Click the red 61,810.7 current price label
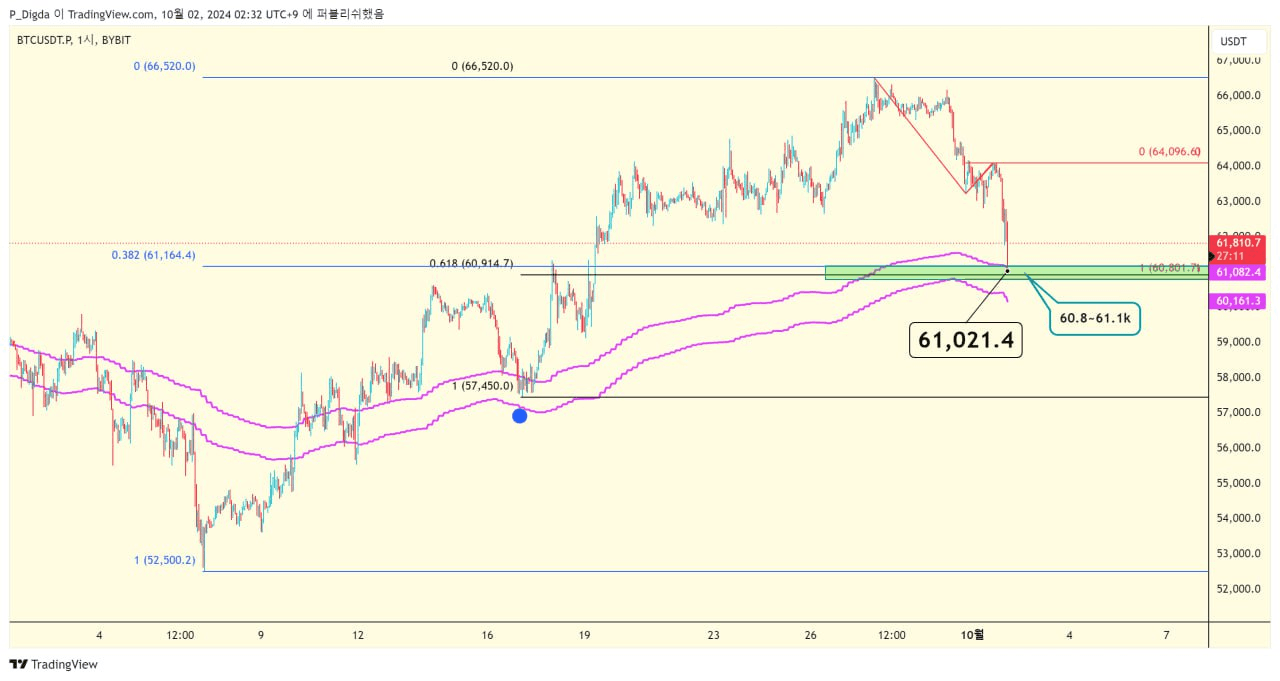The width and height of the screenshot is (1280, 681). [1238, 243]
